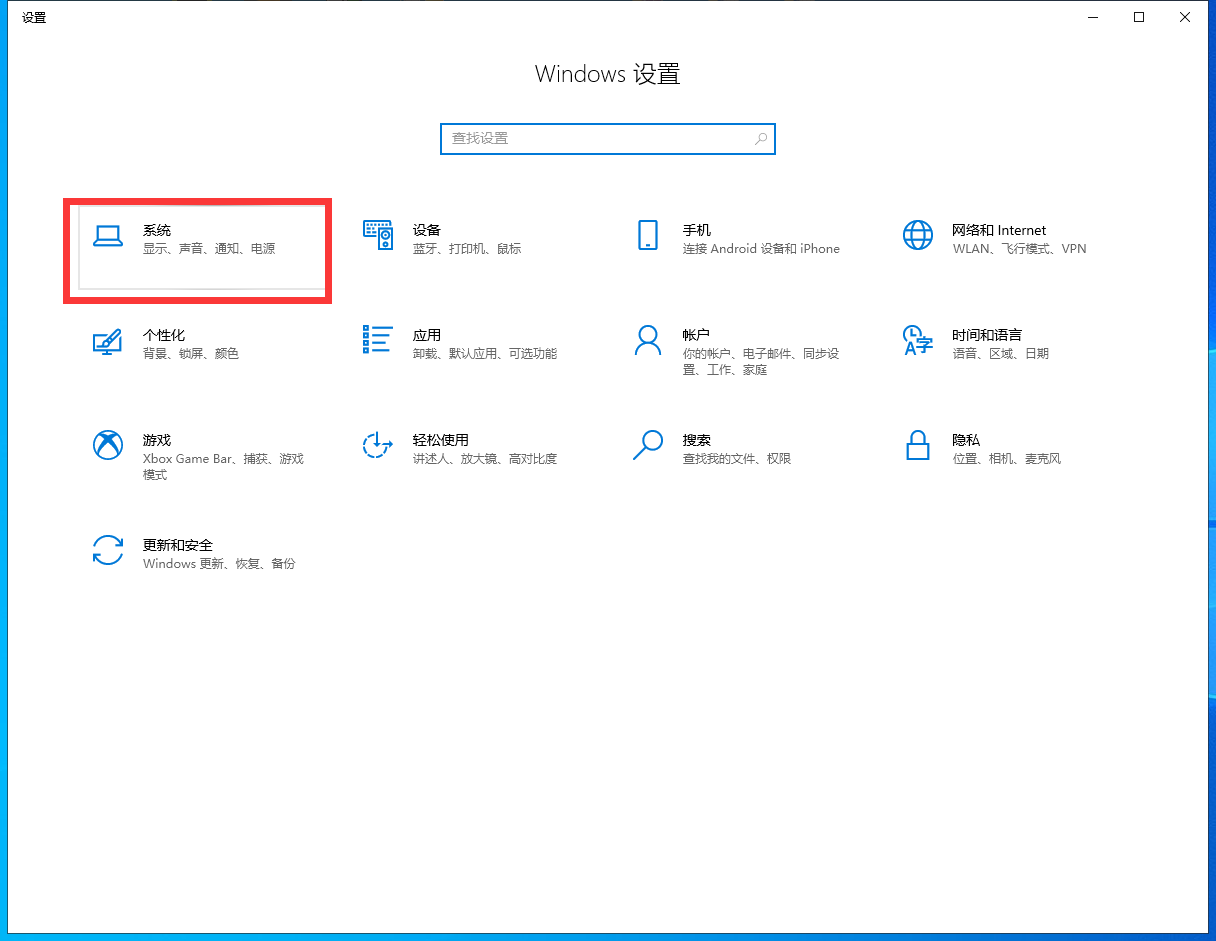The image size is (1216, 941).
Task: Click the text 语音、区域、日期
Action: click(x=1001, y=354)
